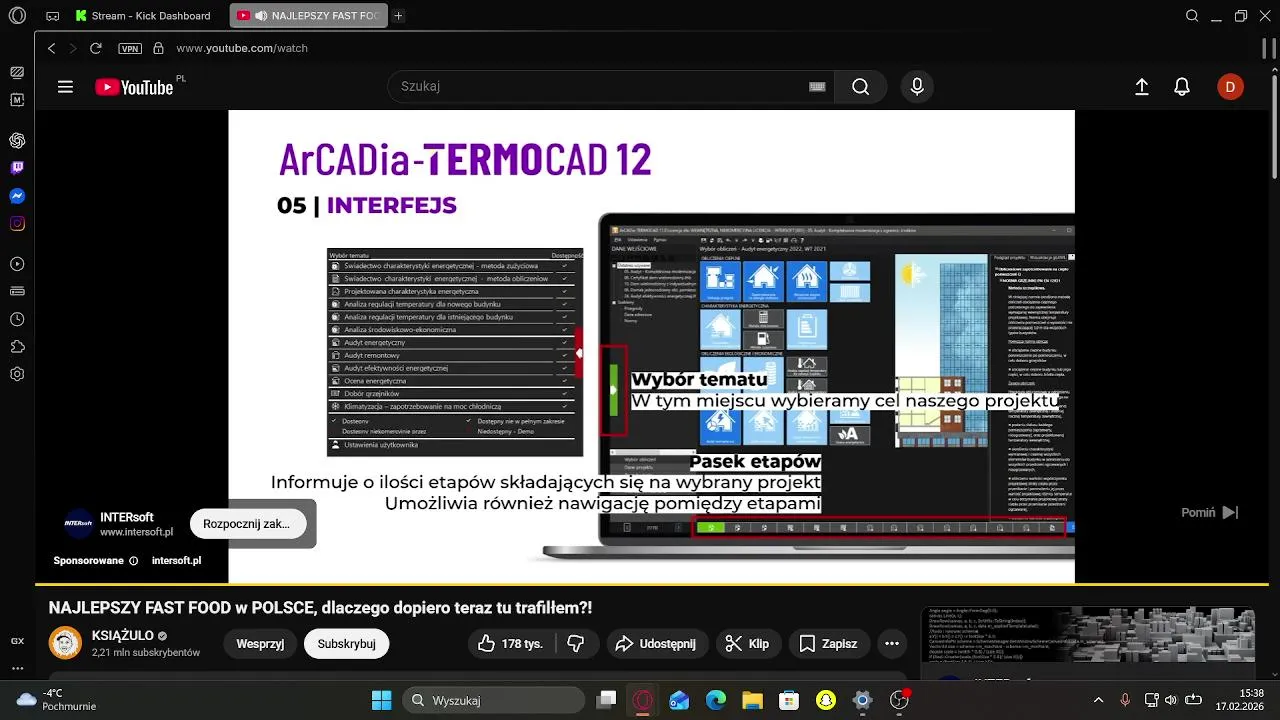Go to YouTube home via logo
Screen dimensions: 1280x720
tap(134, 87)
